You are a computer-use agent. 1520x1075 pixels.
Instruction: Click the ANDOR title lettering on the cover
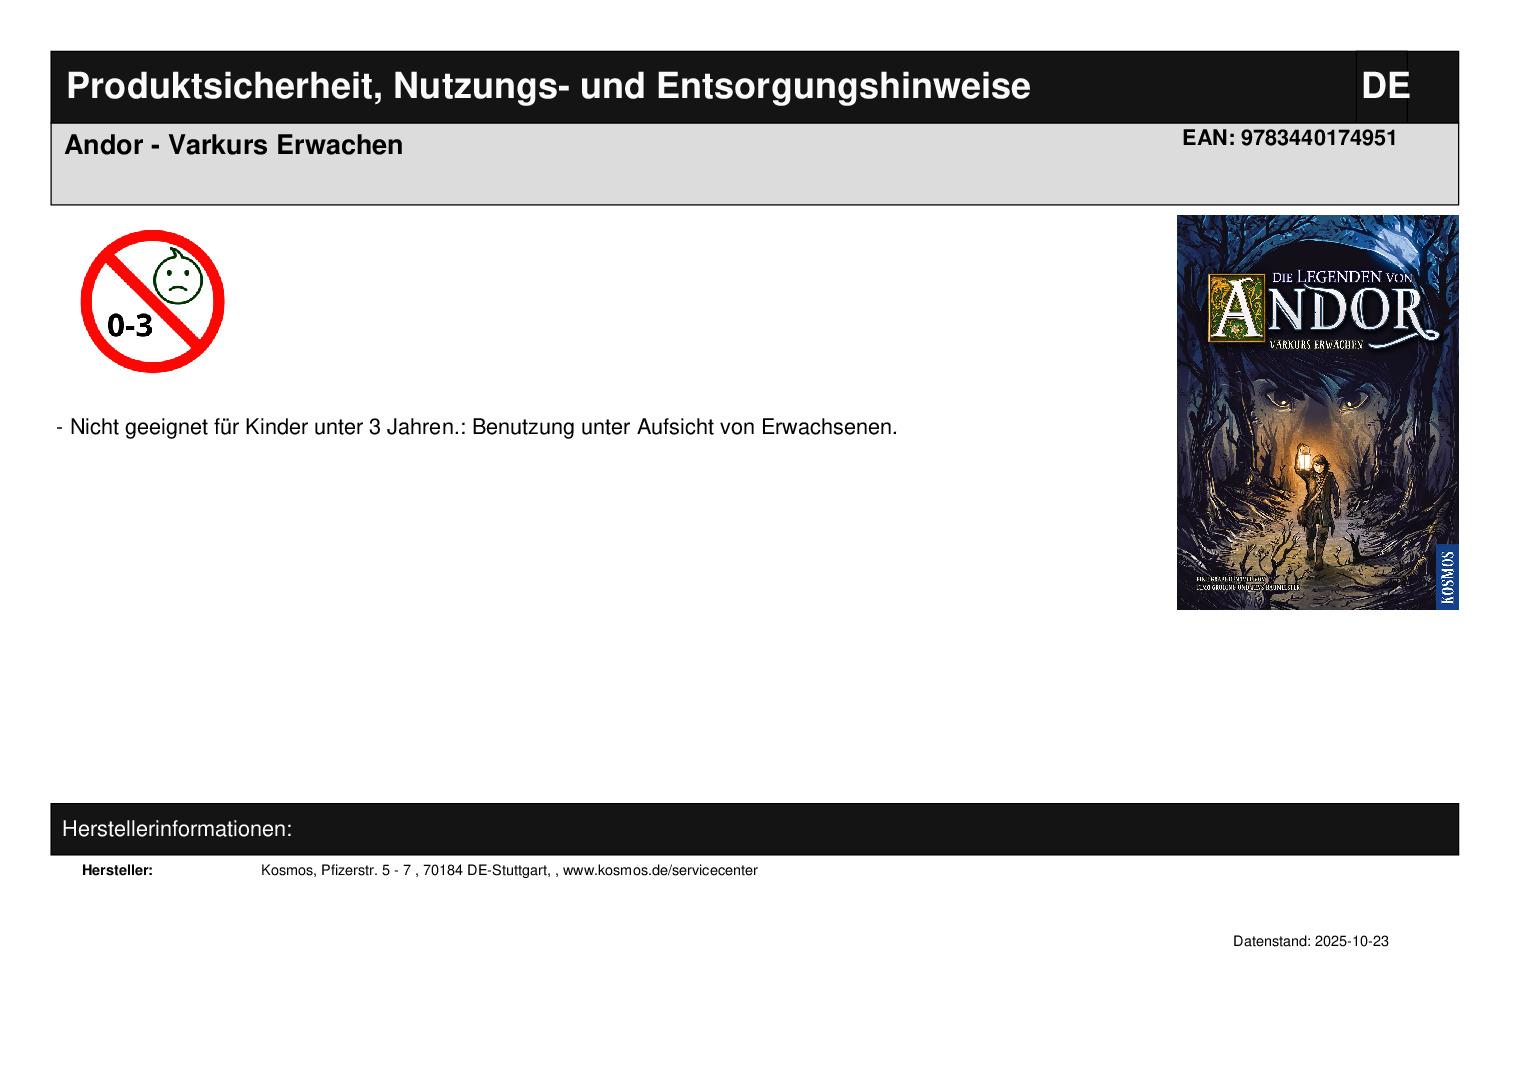click(x=1320, y=309)
